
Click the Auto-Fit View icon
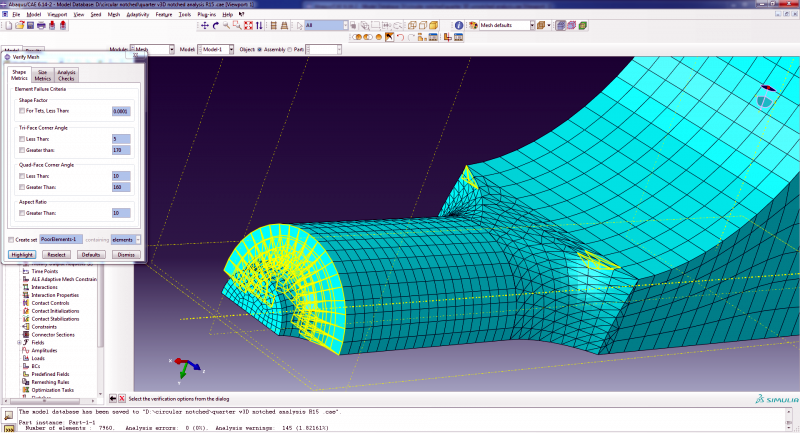(x=248, y=26)
